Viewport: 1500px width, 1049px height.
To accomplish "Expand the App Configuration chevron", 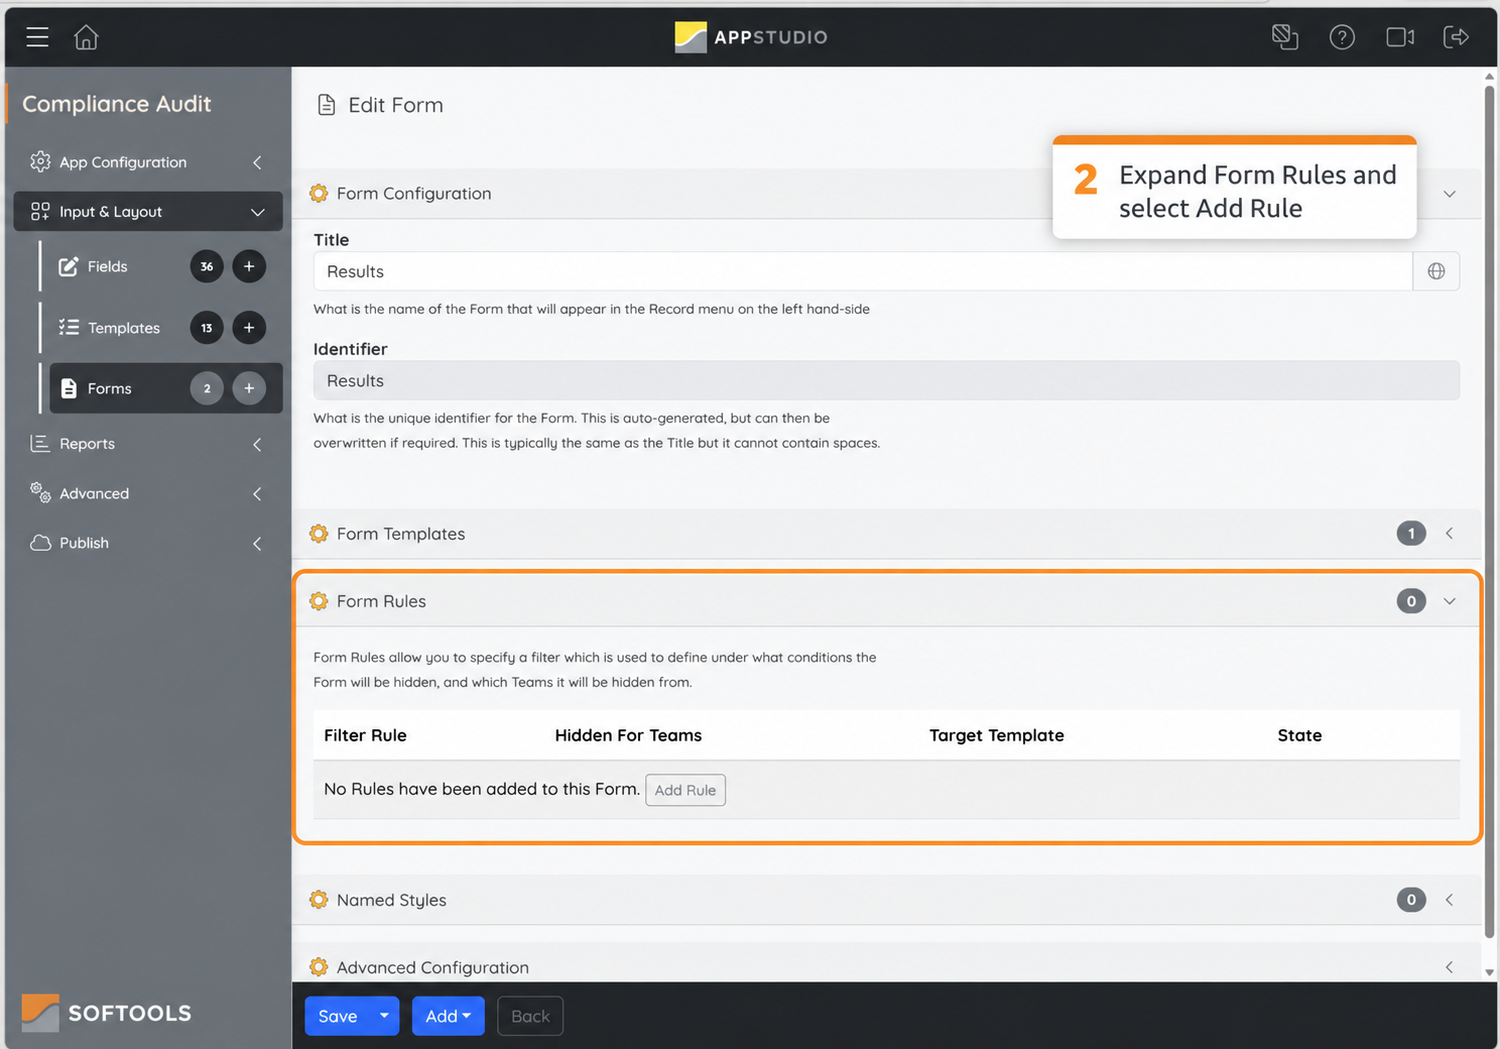I will (x=257, y=162).
